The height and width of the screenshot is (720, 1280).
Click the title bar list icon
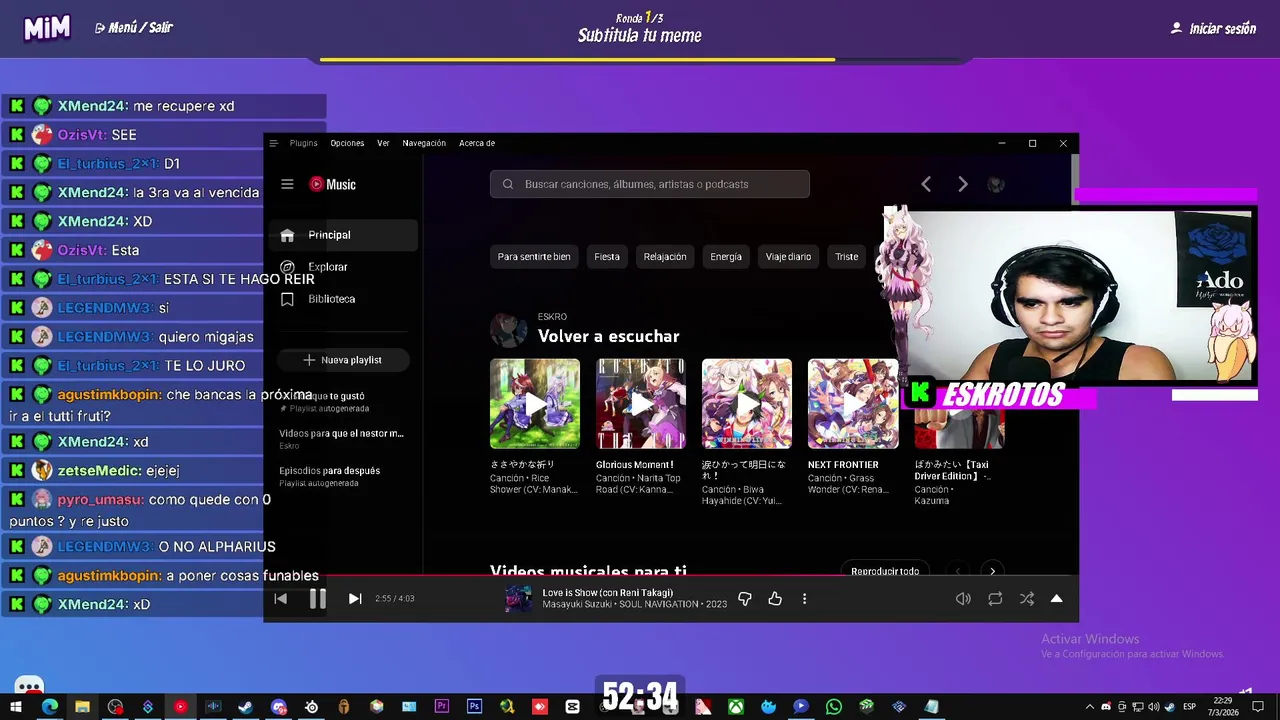click(x=273, y=143)
